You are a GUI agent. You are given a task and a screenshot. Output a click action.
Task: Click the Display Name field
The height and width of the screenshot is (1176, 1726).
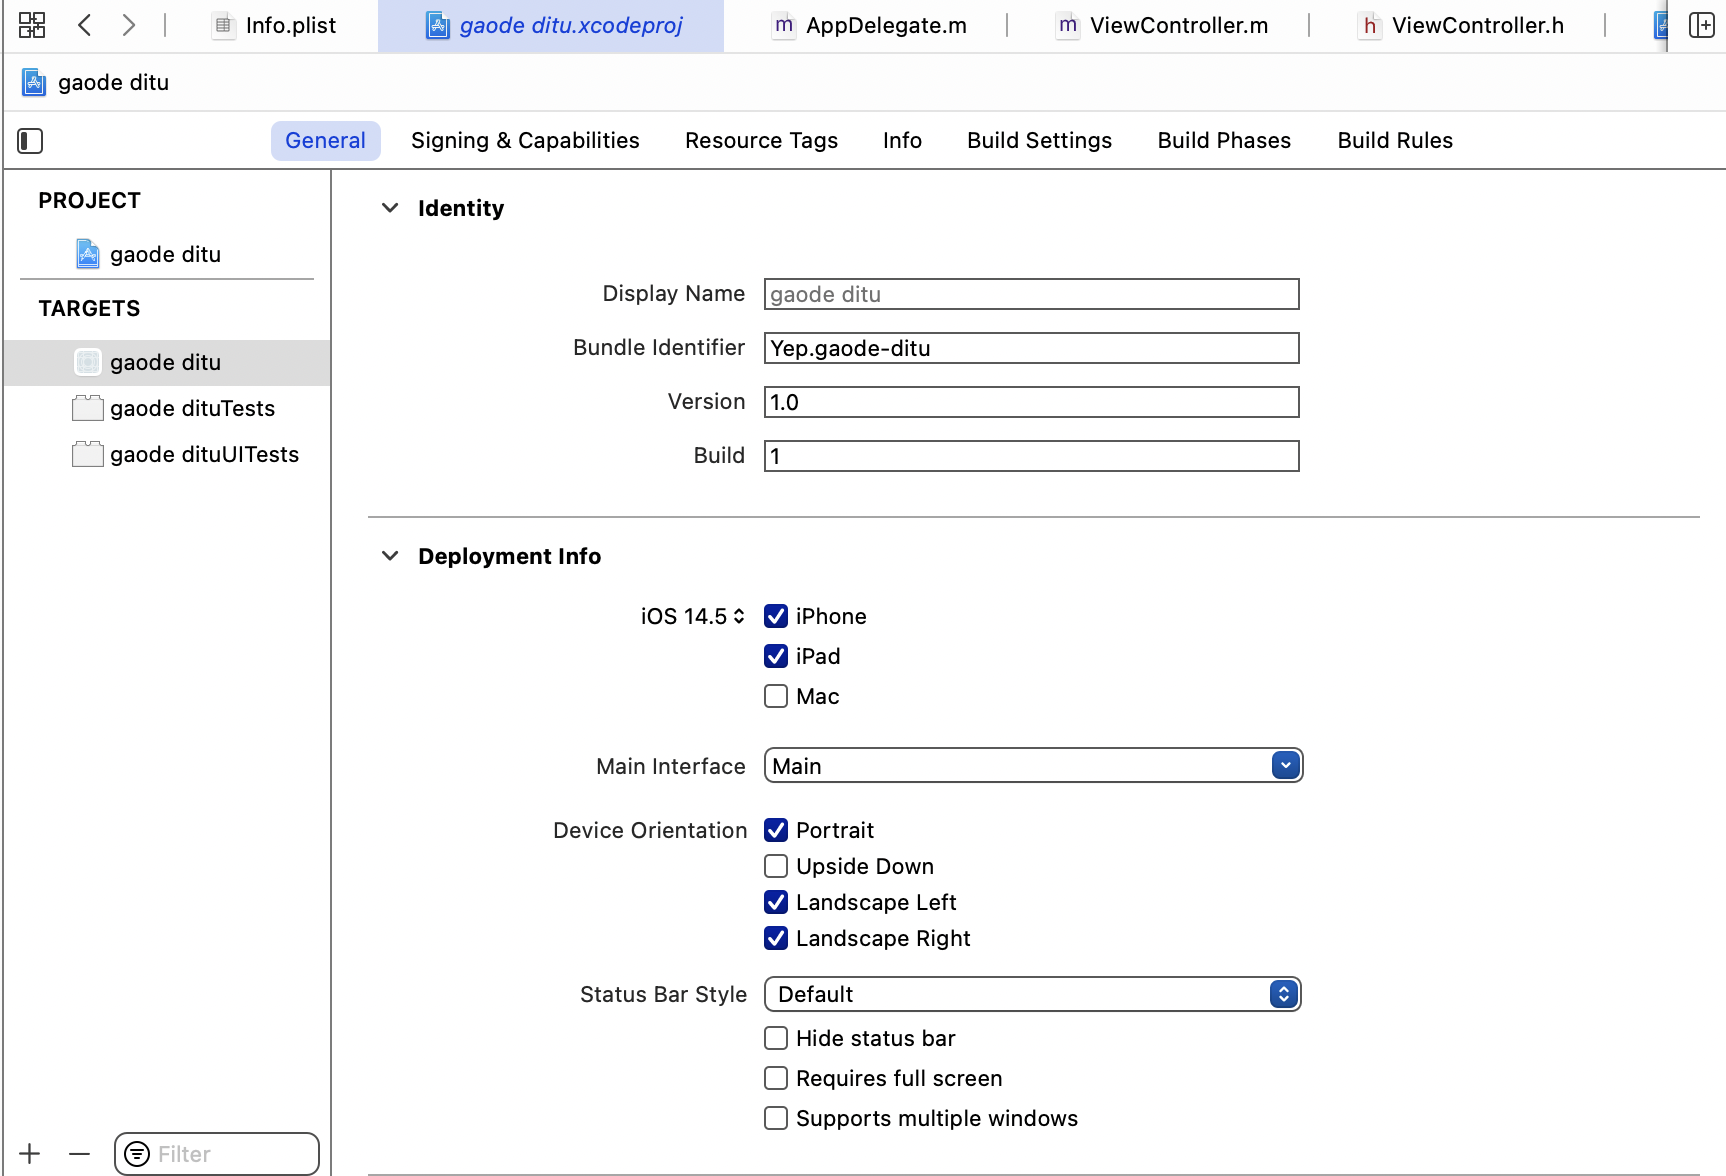1031,294
